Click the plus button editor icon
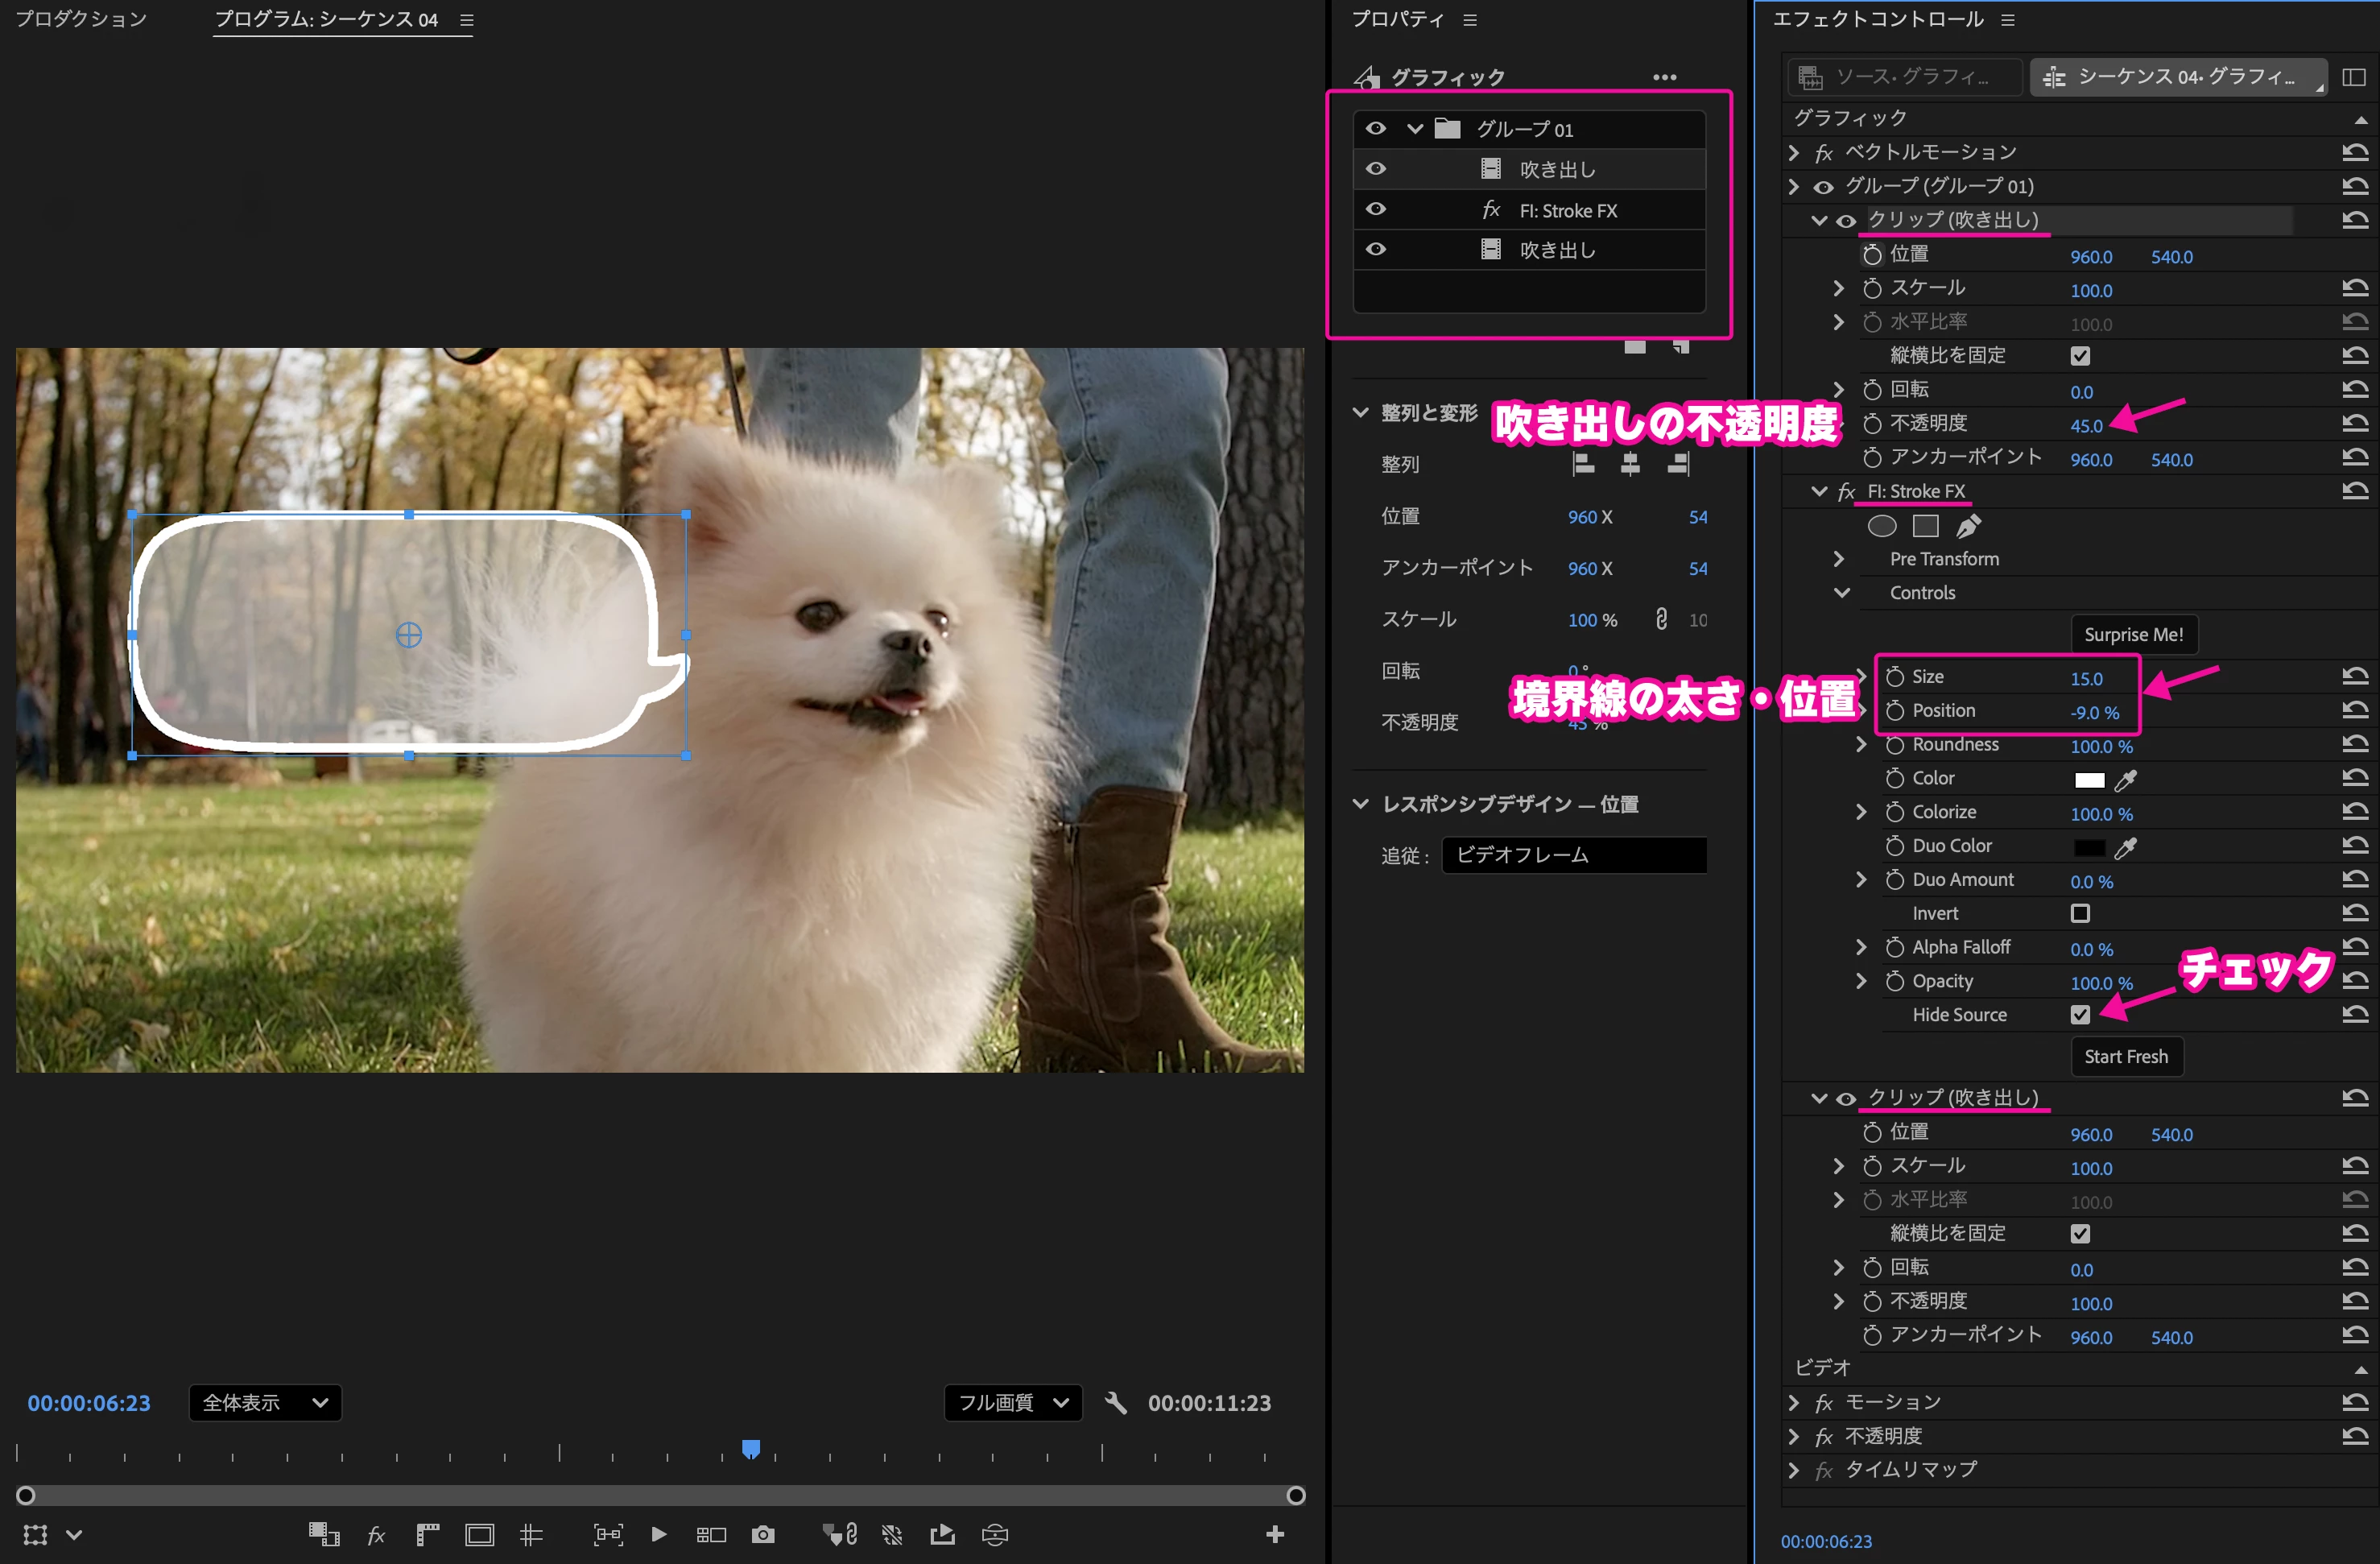The width and height of the screenshot is (2380, 1564). click(1274, 1534)
